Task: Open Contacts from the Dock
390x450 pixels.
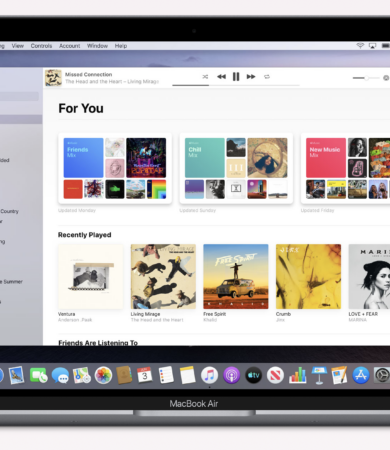Action: point(124,376)
